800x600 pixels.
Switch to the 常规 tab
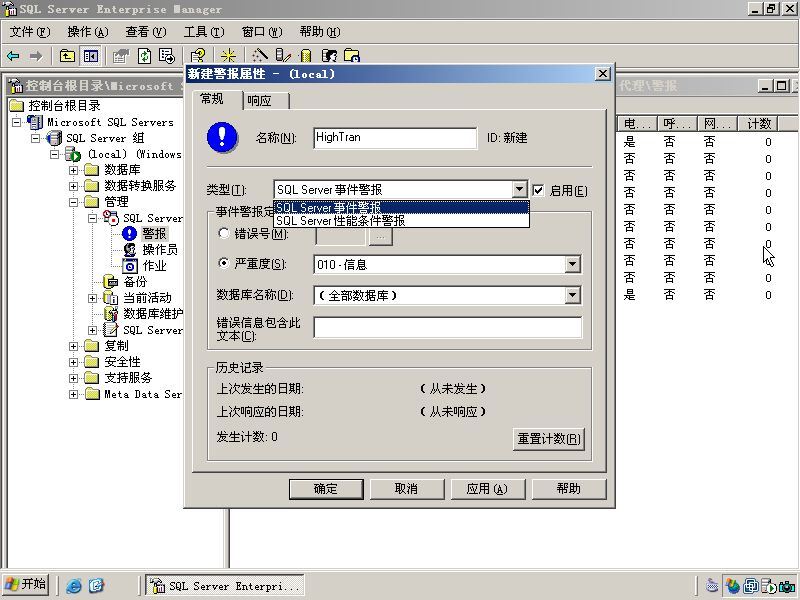217,99
